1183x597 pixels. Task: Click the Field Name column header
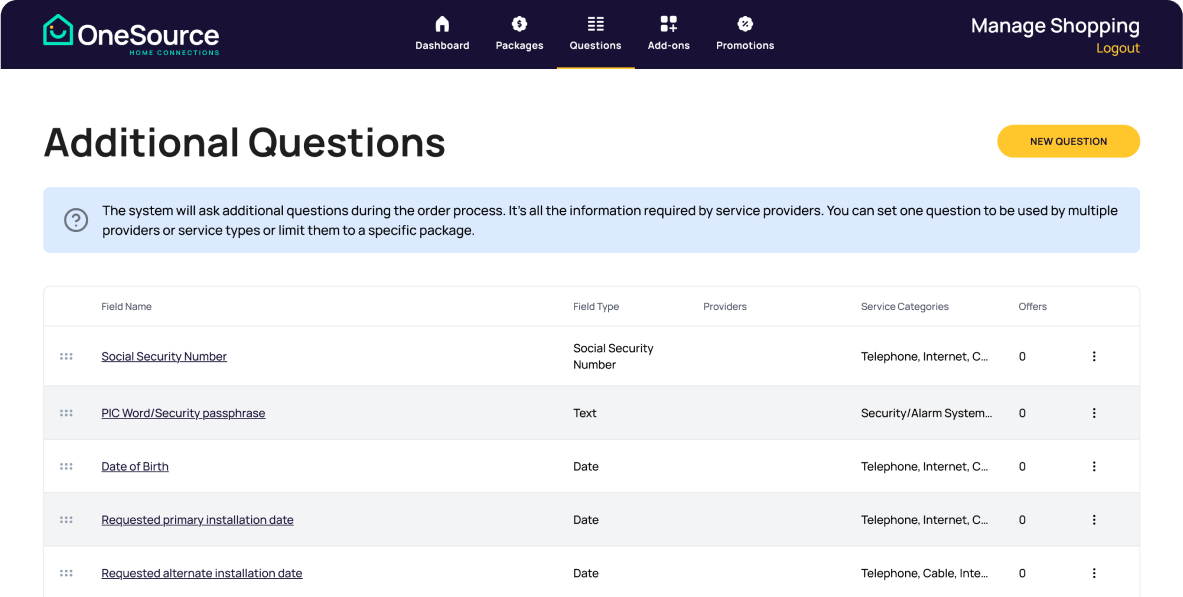coord(127,306)
